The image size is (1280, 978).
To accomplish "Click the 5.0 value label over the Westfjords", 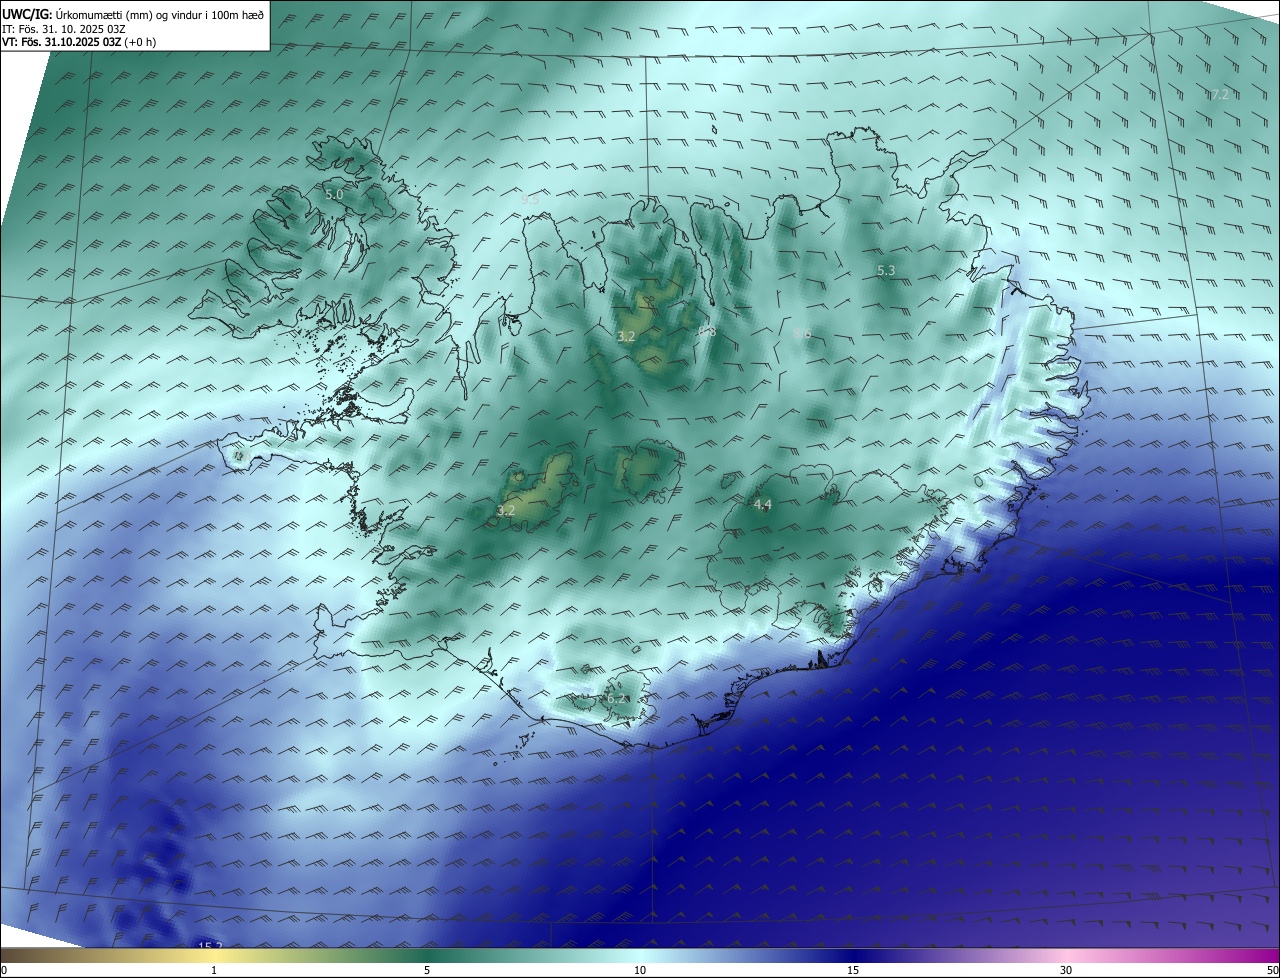I will click(x=334, y=194).
